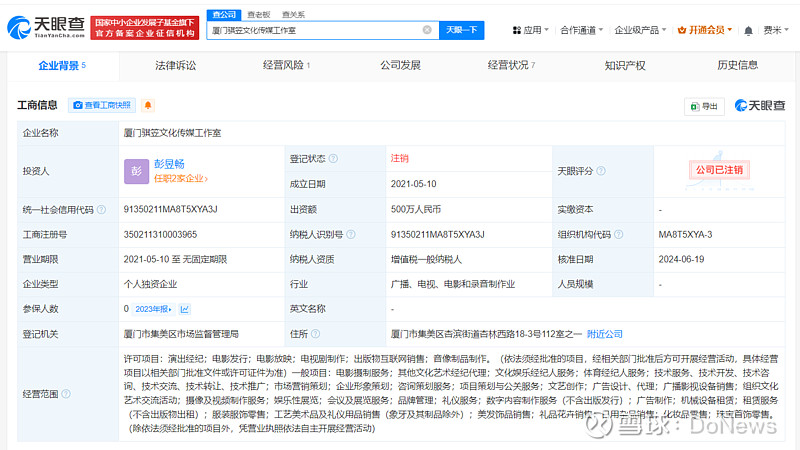Select the 查老板 search tab
Screen dimensions: 800x450
click(x=259, y=15)
